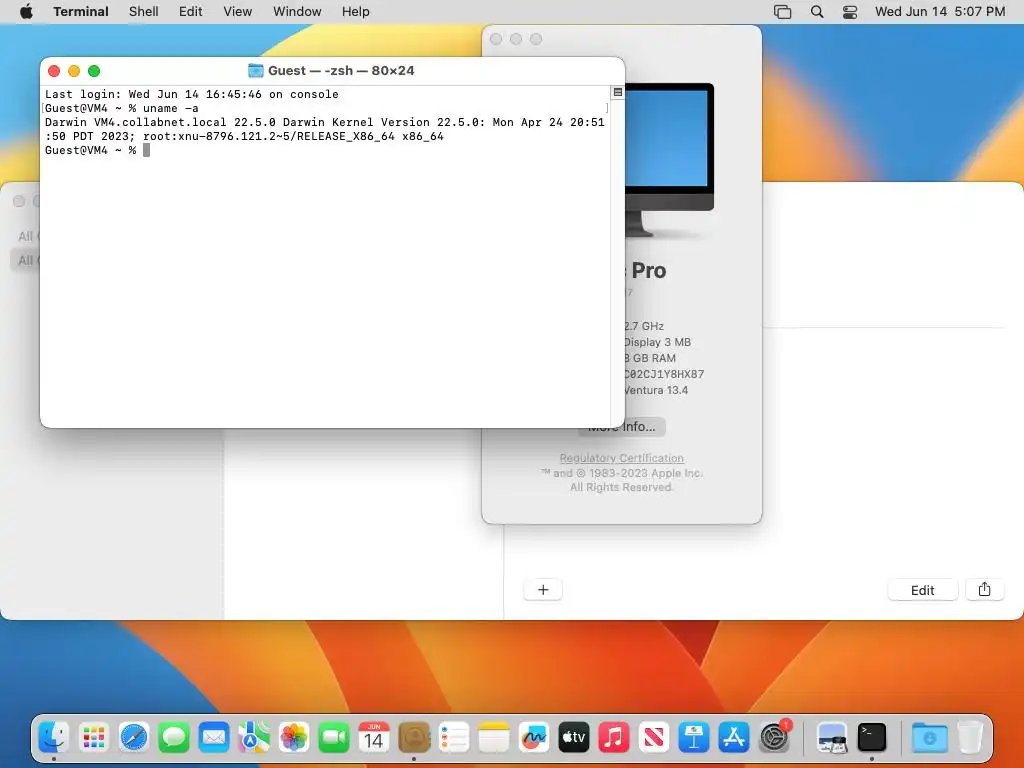Image resolution: width=1024 pixels, height=768 pixels.
Task: Open the View menu
Action: (238, 12)
